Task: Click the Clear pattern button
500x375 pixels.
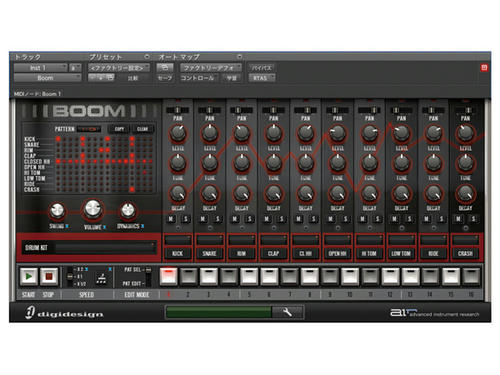Action: 142,129
